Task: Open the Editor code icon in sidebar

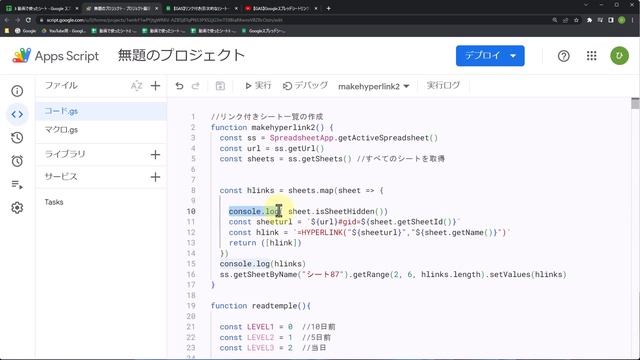Action: click(17, 114)
